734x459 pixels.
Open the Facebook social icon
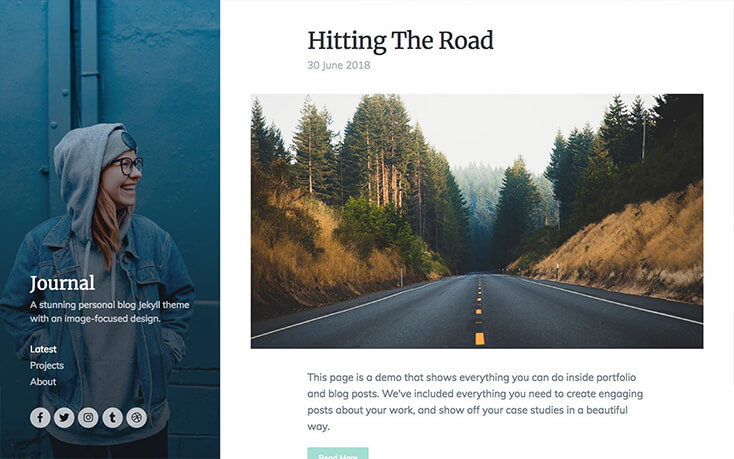click(40, 417)
